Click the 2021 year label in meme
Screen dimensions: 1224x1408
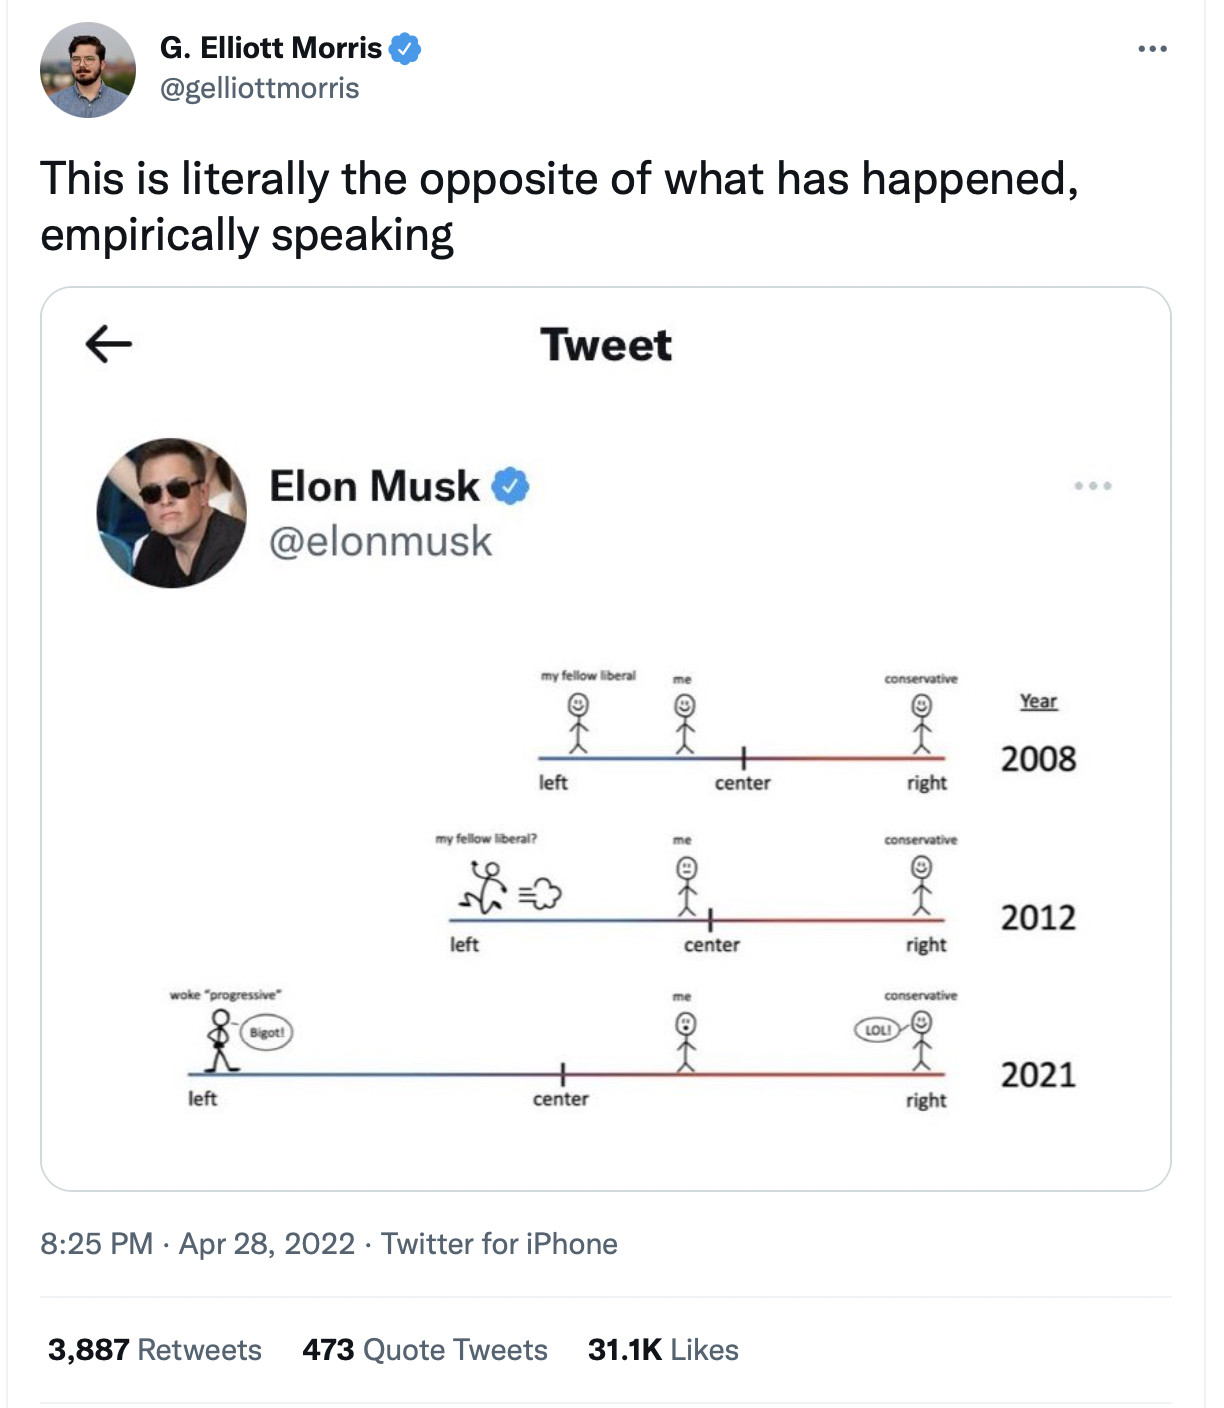[1038, 1075]
